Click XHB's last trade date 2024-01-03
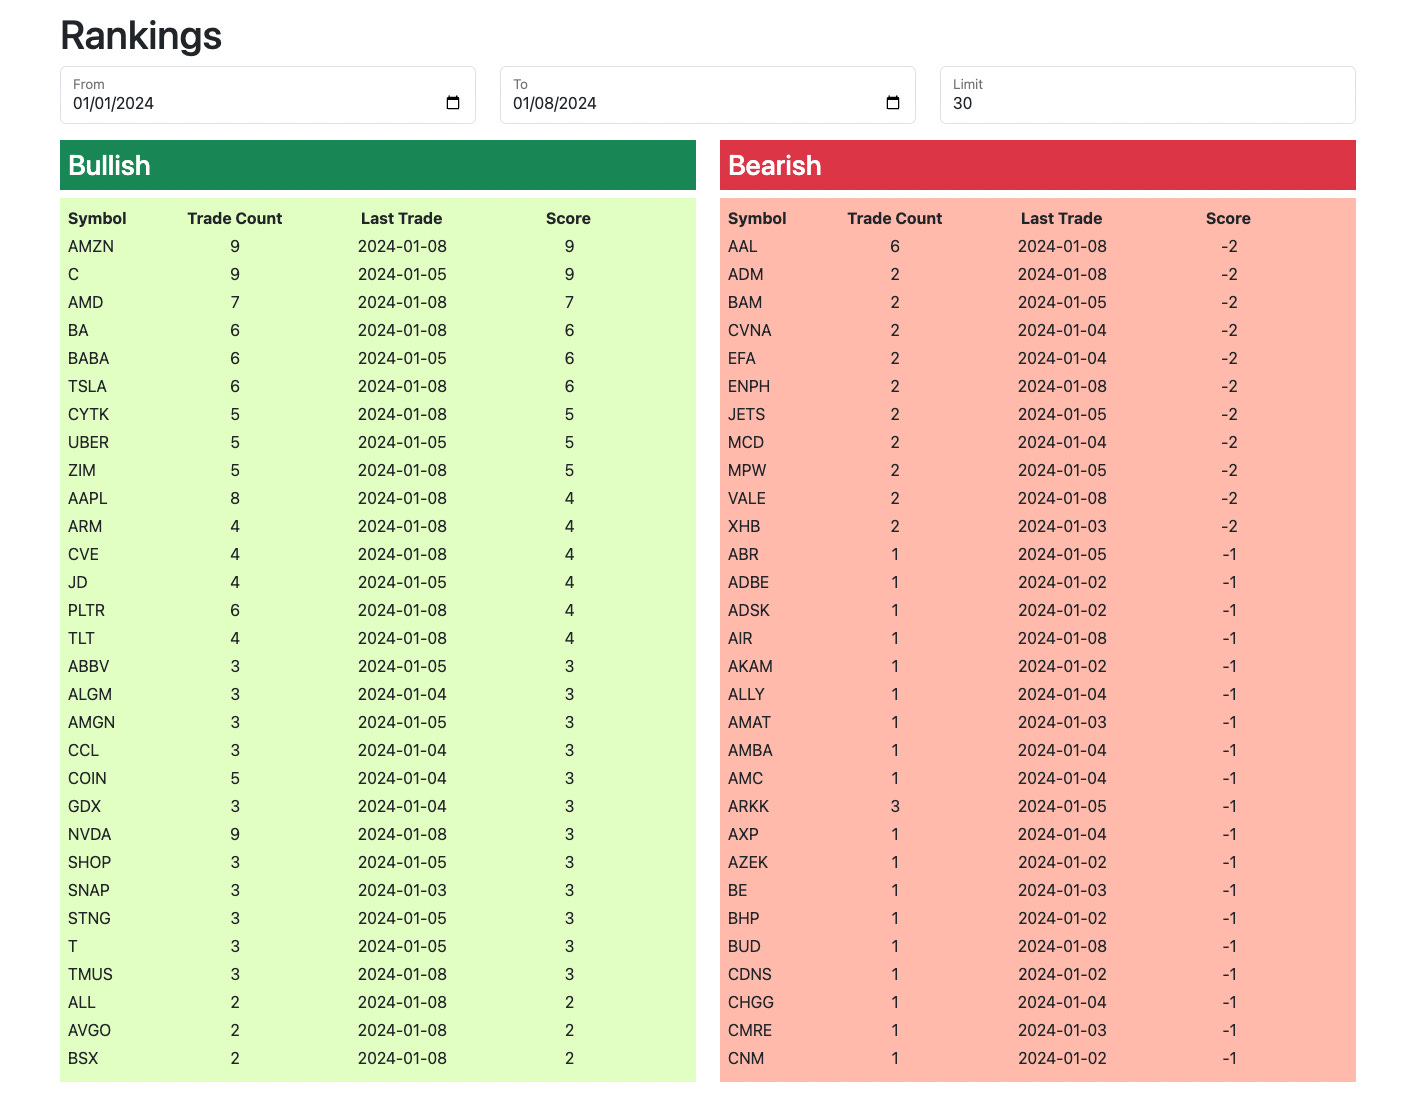 tap(1062, 526)
